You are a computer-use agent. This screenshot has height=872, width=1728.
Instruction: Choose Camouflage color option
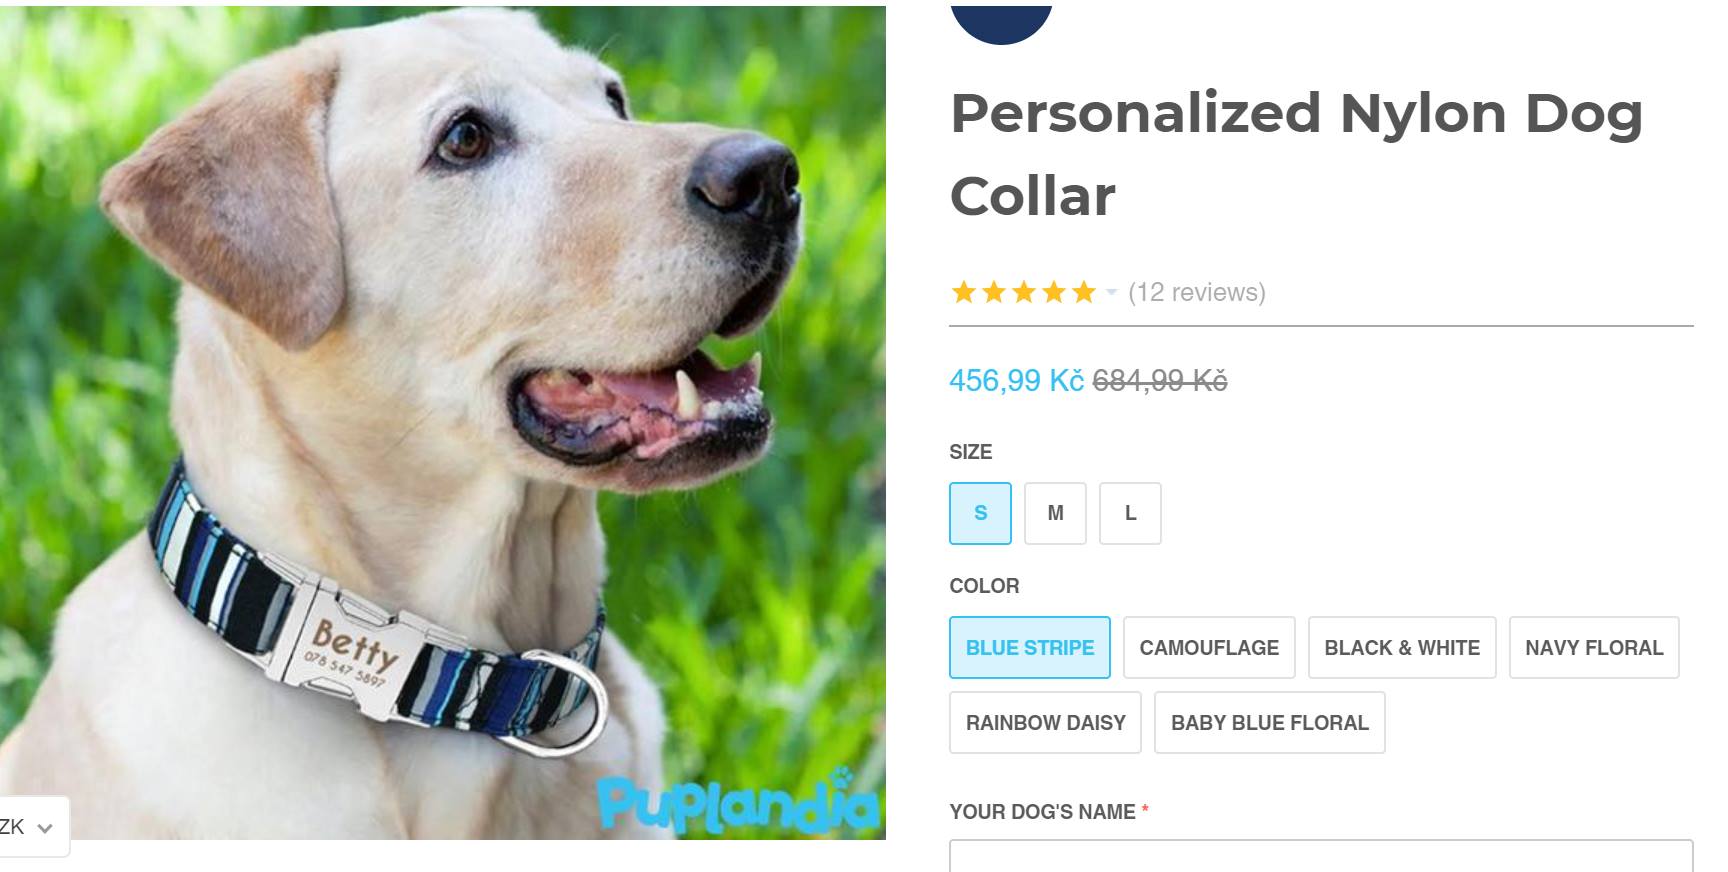tap(1209, 647)
